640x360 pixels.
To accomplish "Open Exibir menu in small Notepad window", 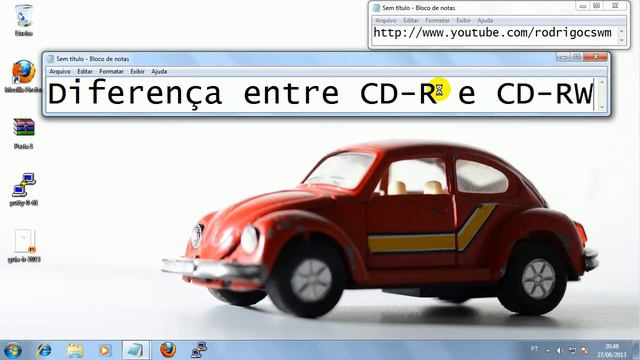I will pos(464,20).
